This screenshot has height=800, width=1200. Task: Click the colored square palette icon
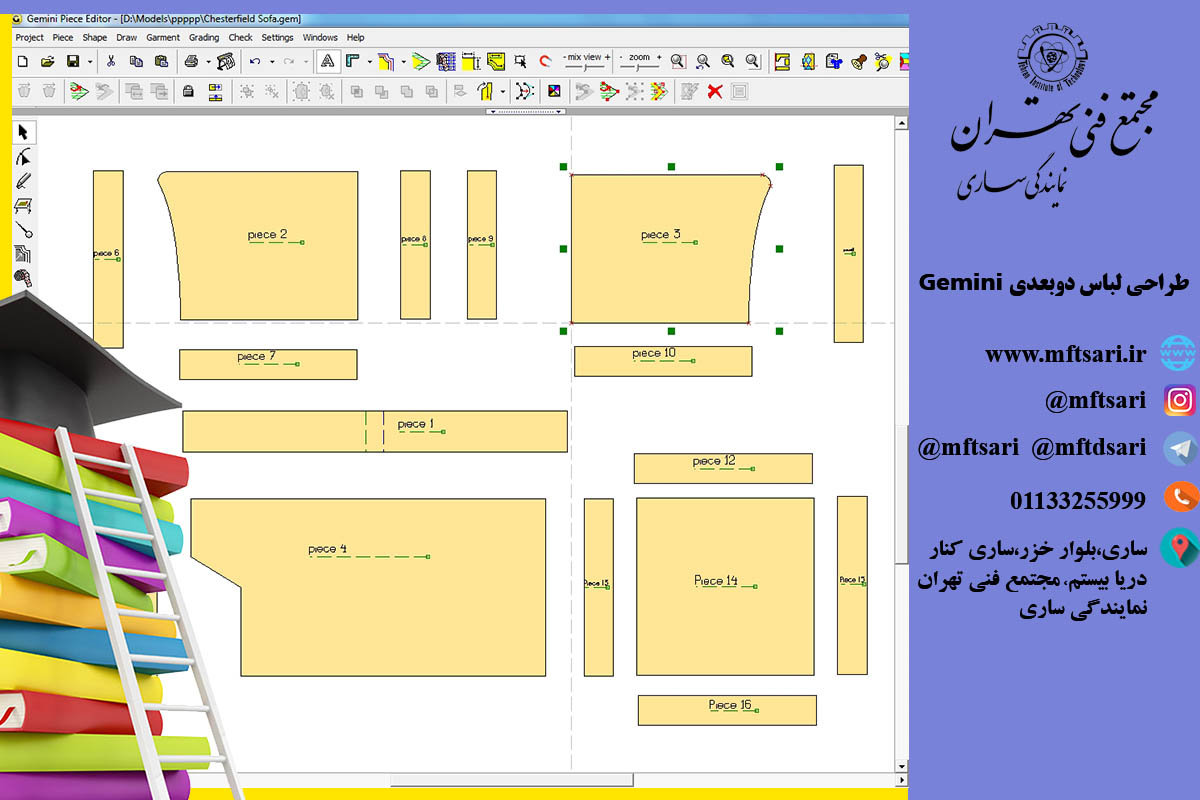(554, 91)
